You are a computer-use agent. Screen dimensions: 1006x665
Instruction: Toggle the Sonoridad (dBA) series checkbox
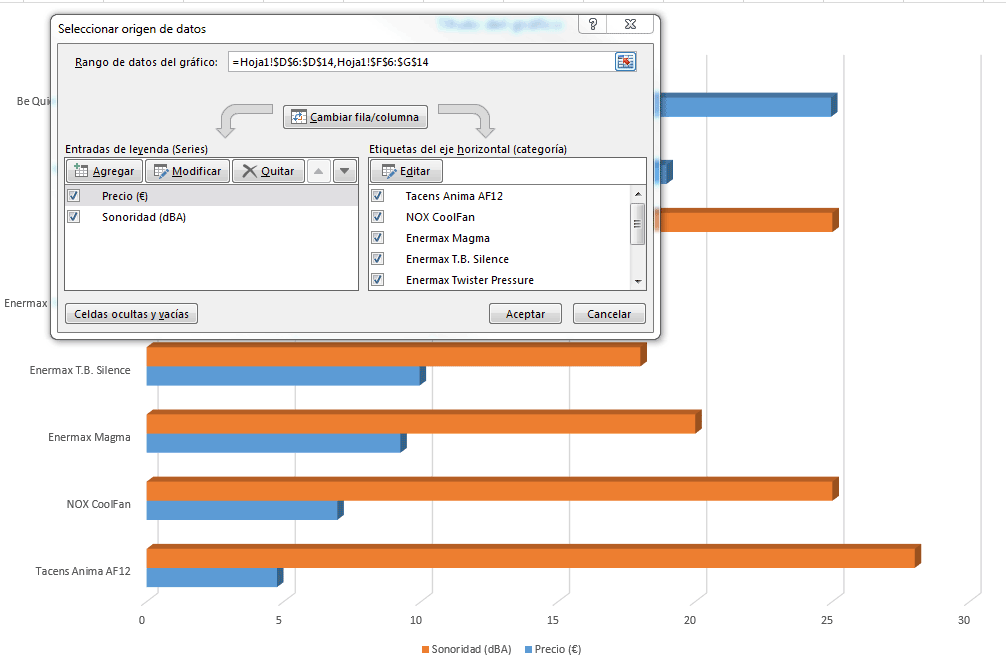[x=74, y=217]
